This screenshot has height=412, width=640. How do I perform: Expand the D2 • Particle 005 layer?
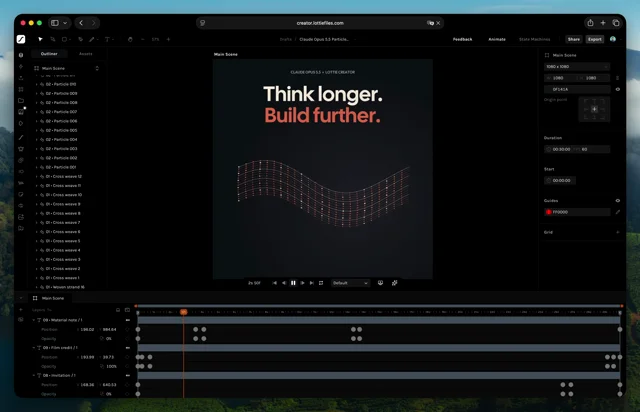pyautogui.click(x=37, y=130)
